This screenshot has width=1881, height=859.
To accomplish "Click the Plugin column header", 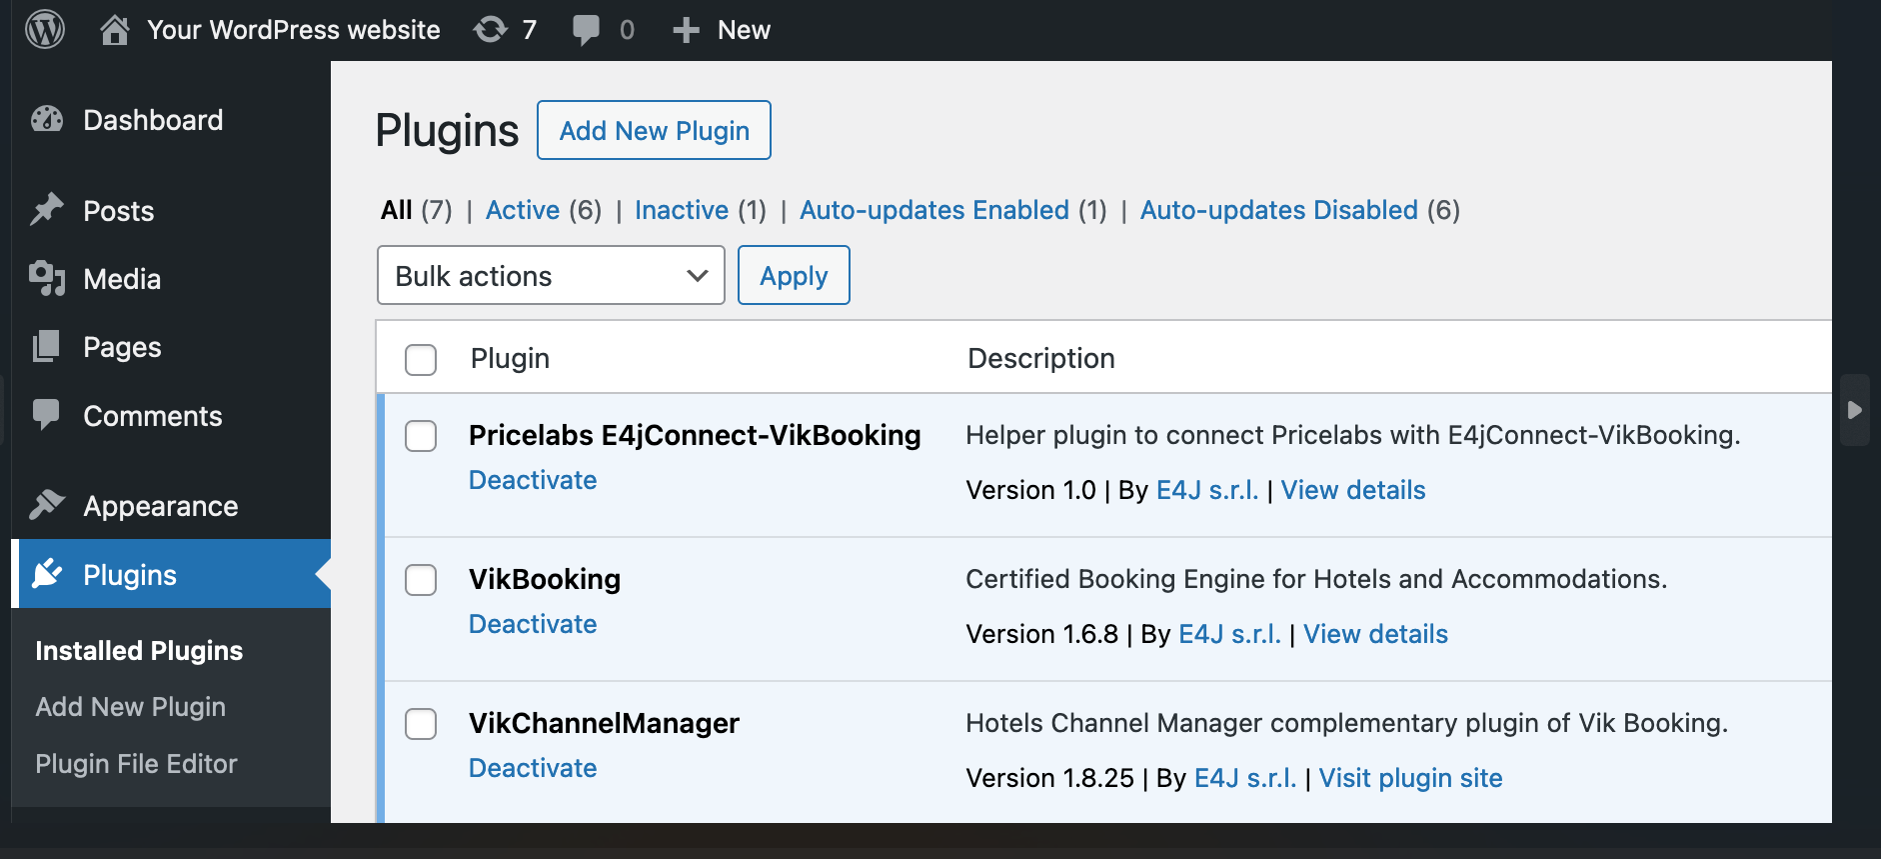I will click(x=510, y=358).
